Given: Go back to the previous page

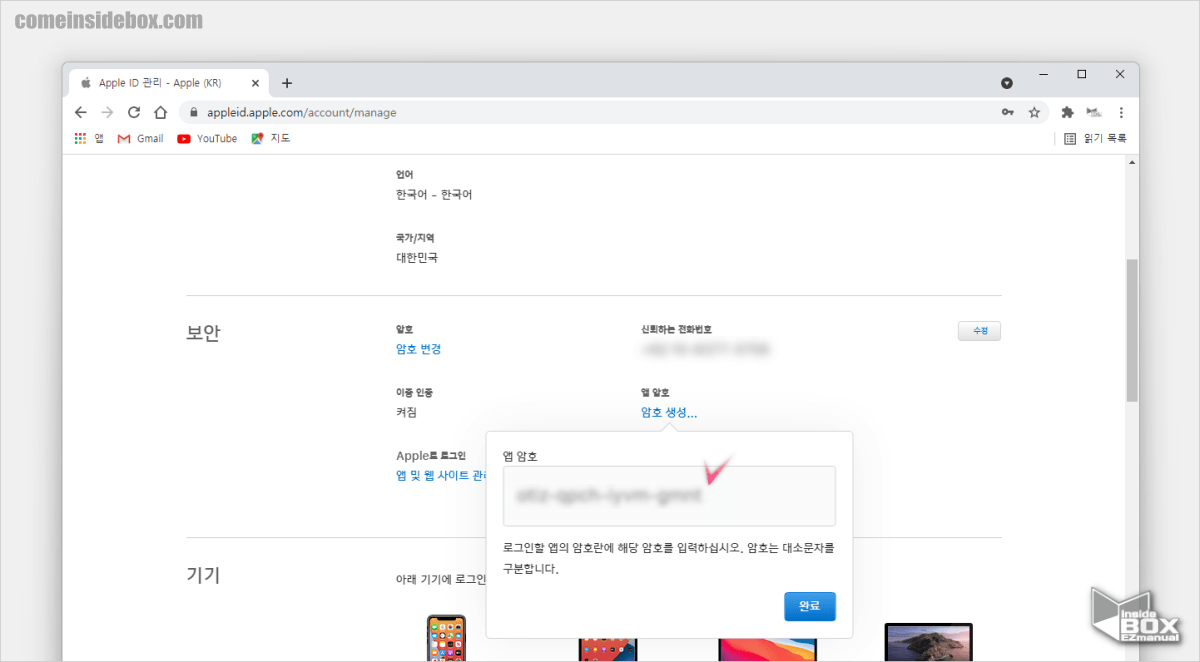Looking at the screenshot, I should pyautogui.click(x=81, y=112).
